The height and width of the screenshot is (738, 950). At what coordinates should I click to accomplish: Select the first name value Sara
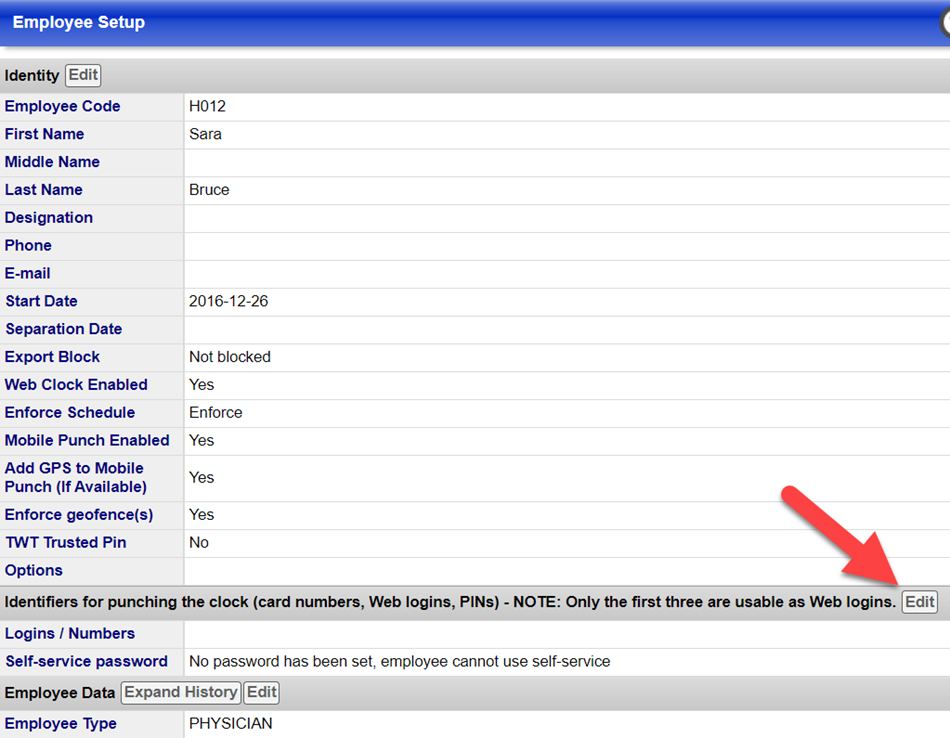205,134
